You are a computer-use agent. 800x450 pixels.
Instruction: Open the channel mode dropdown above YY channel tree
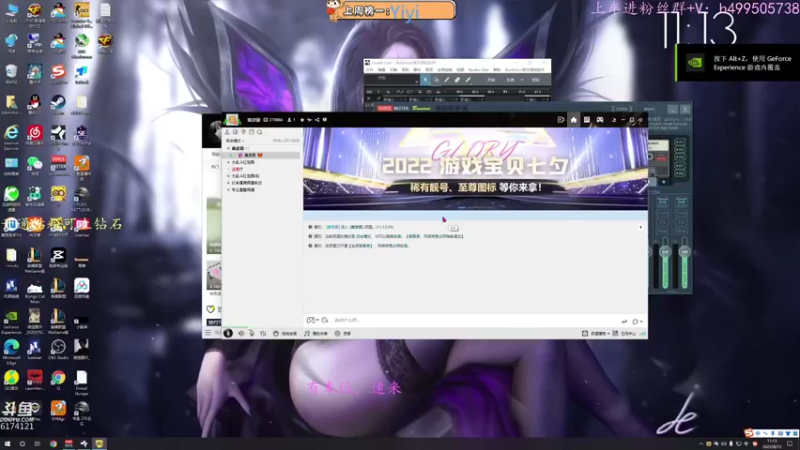pos(235,141)
